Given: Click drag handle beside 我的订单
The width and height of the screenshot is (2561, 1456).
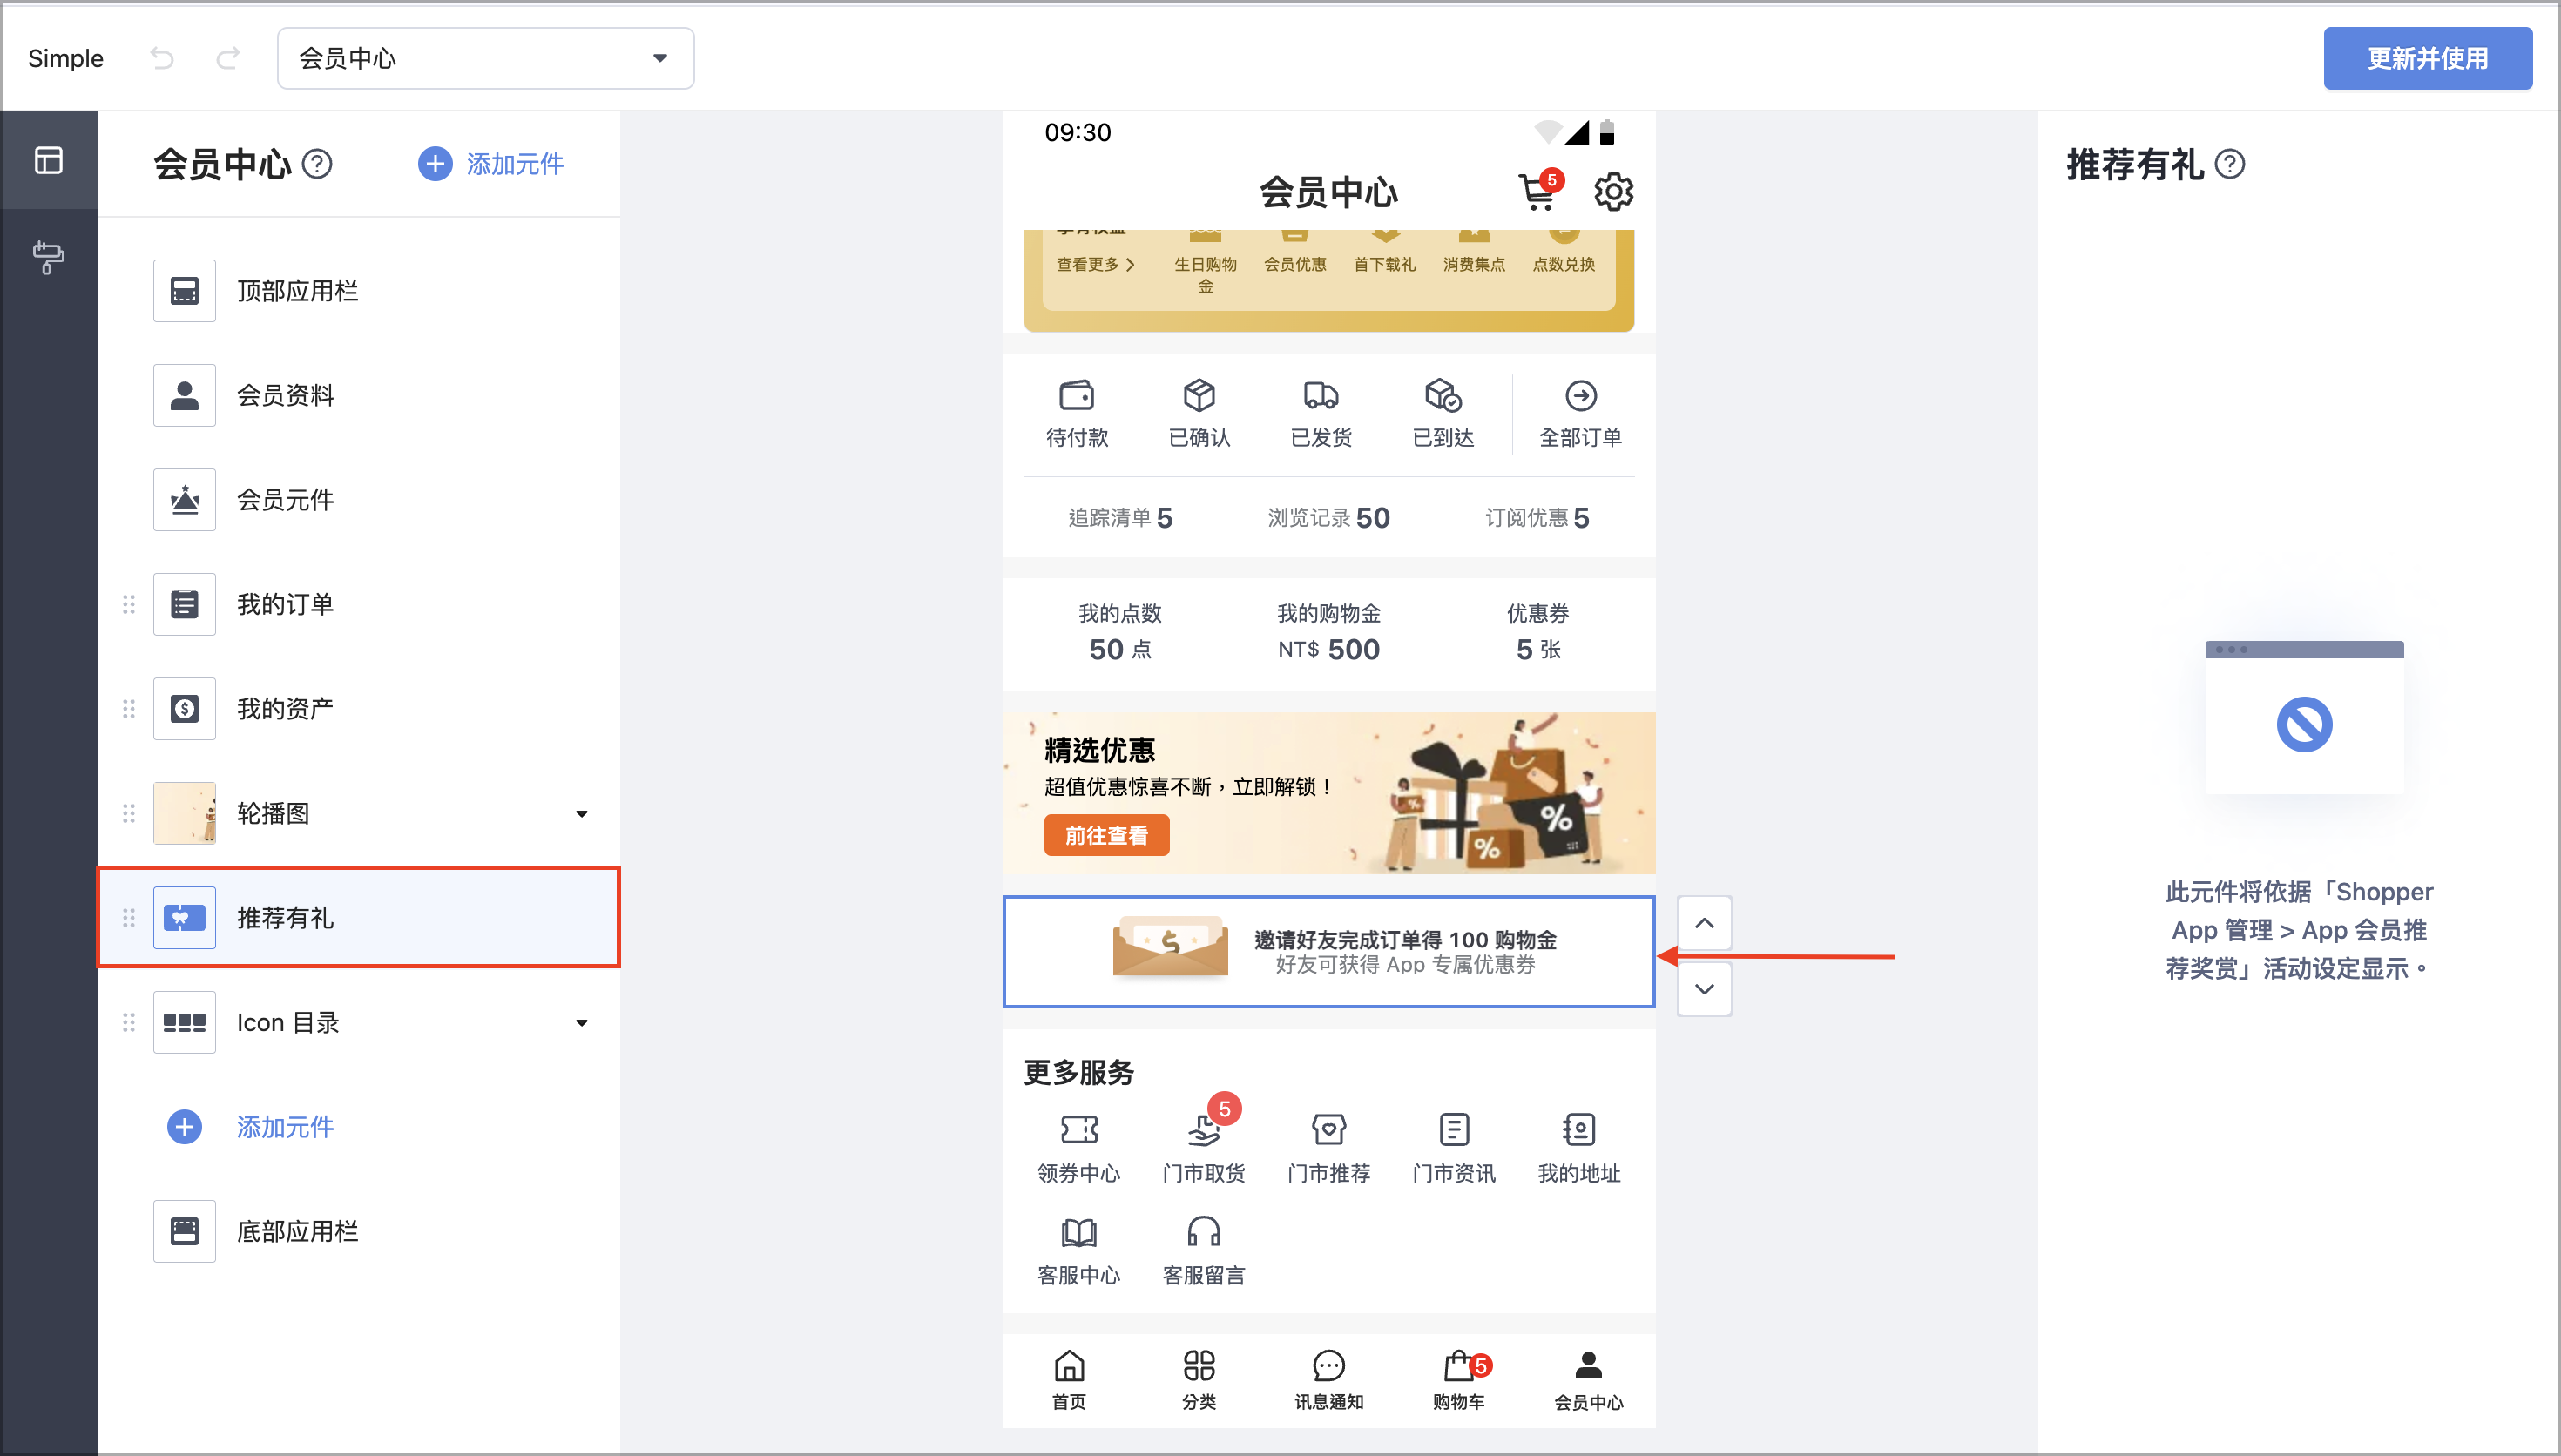Looking at the screenshot, I should tap(128, 604).
